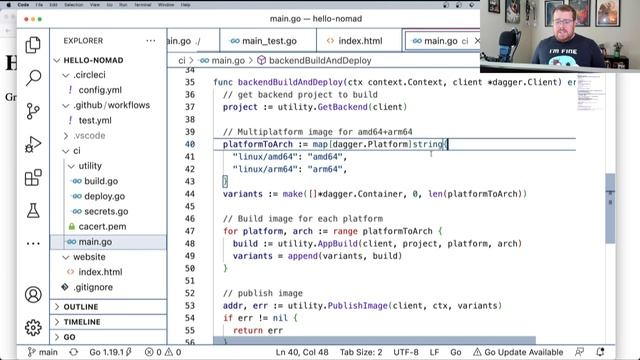The height and width of the screenshot is (360, 640).
Task: Click the code minimap preview
Action: tap(590, 94)
